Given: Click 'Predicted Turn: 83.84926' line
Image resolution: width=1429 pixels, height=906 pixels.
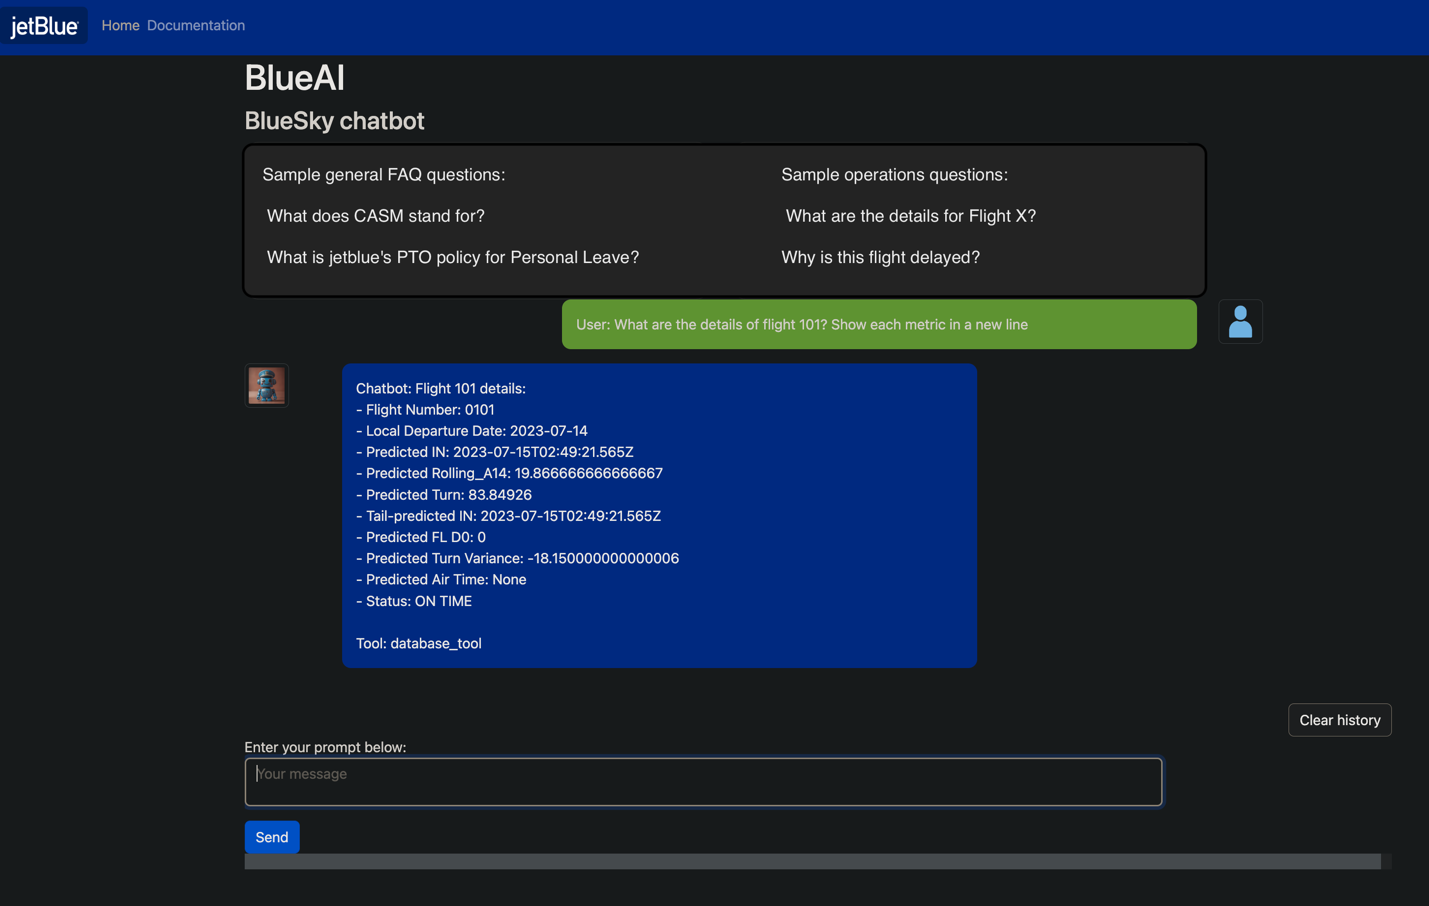Looking at the screenshot, I should 444,495.
